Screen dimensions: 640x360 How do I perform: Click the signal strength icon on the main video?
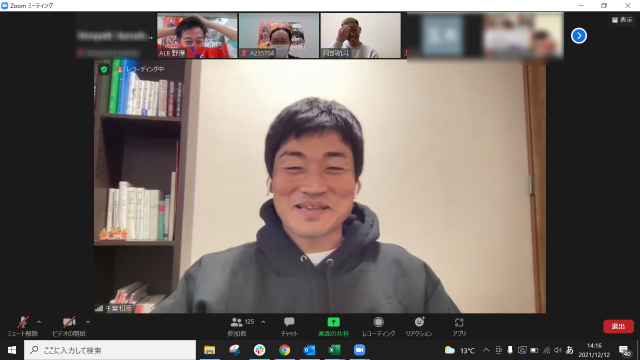coord(99,308)
